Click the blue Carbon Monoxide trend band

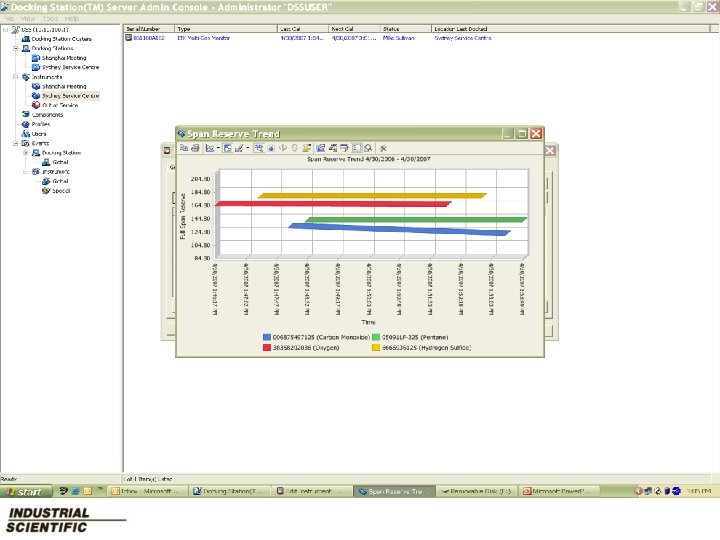[x=399, y=229]
